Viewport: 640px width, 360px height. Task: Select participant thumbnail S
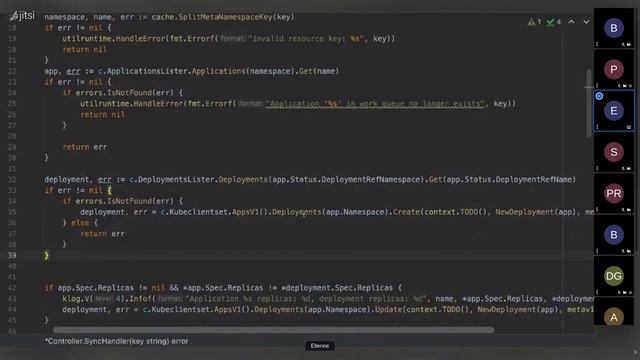614,152
